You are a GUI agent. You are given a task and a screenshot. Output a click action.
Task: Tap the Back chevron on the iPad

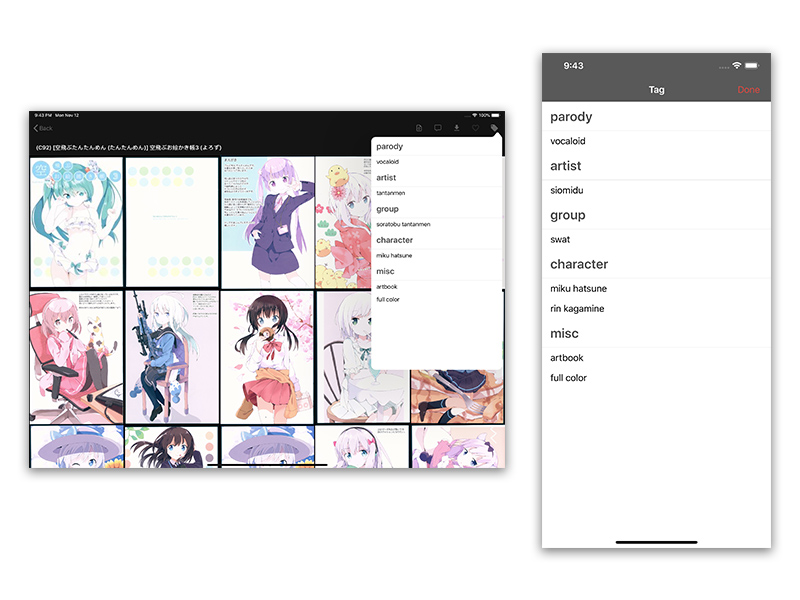[36, 128]
